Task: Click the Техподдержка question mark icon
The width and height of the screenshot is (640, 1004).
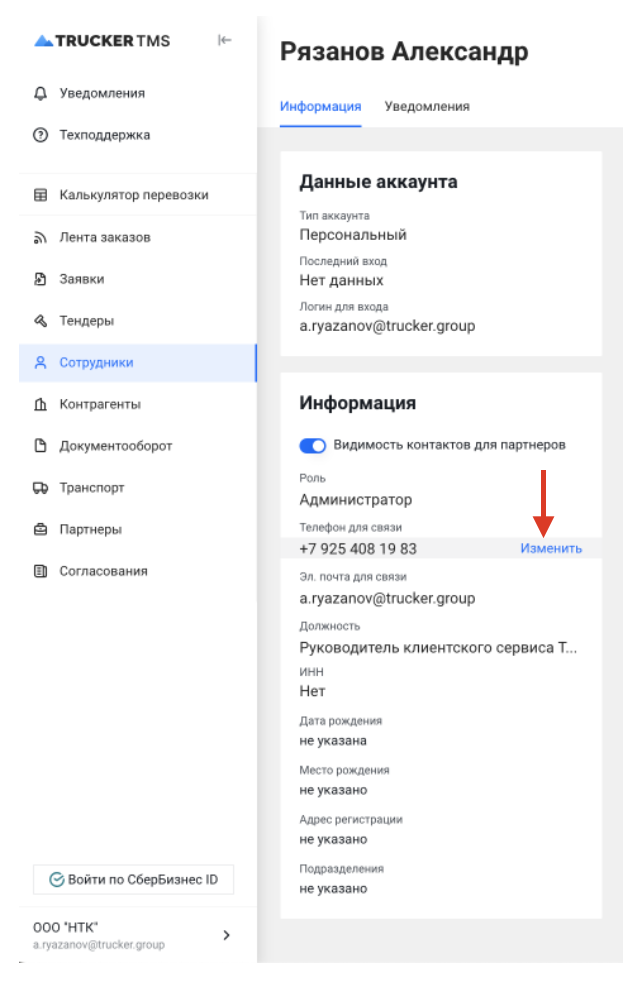Action: click(41, 135)
